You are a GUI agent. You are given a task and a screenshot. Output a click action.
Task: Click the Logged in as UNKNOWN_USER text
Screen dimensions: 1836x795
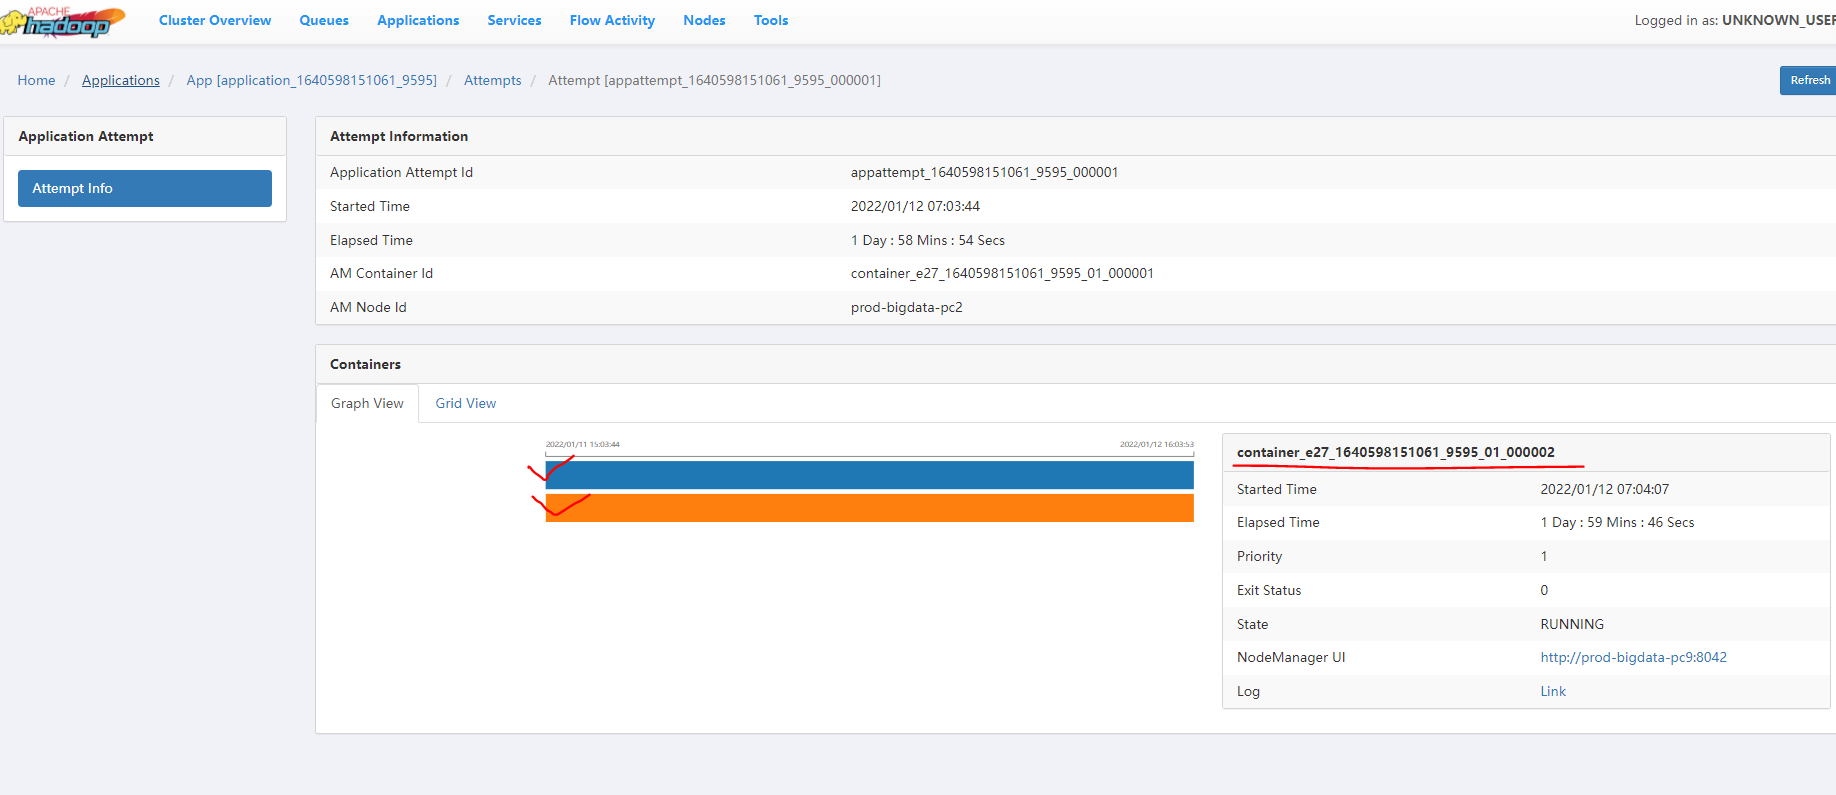pyautogui.click(x=1734, y=20)
